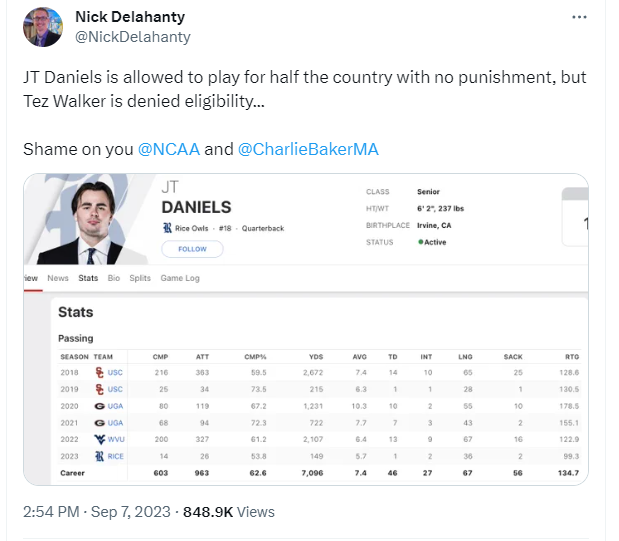Click the Rice logo in 2023 row
This screenshot has height=541, width=619.
click(98, 456)
